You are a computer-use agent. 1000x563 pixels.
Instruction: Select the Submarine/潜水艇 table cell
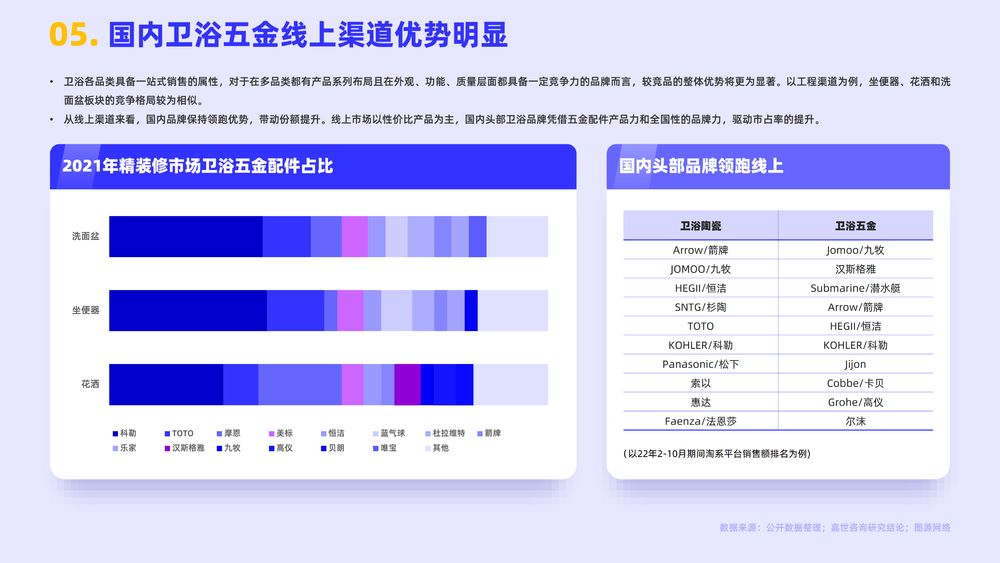tap(855, 288)
